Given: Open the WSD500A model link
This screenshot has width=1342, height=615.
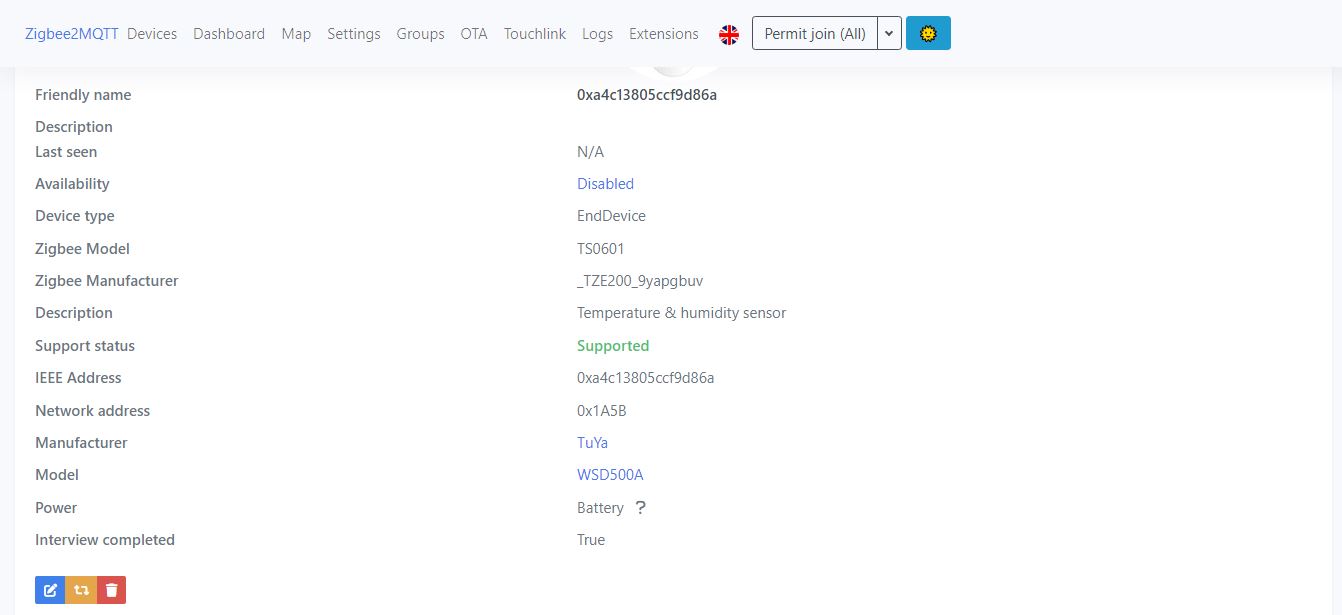Looking at the screenshot, I should (610, 474).
